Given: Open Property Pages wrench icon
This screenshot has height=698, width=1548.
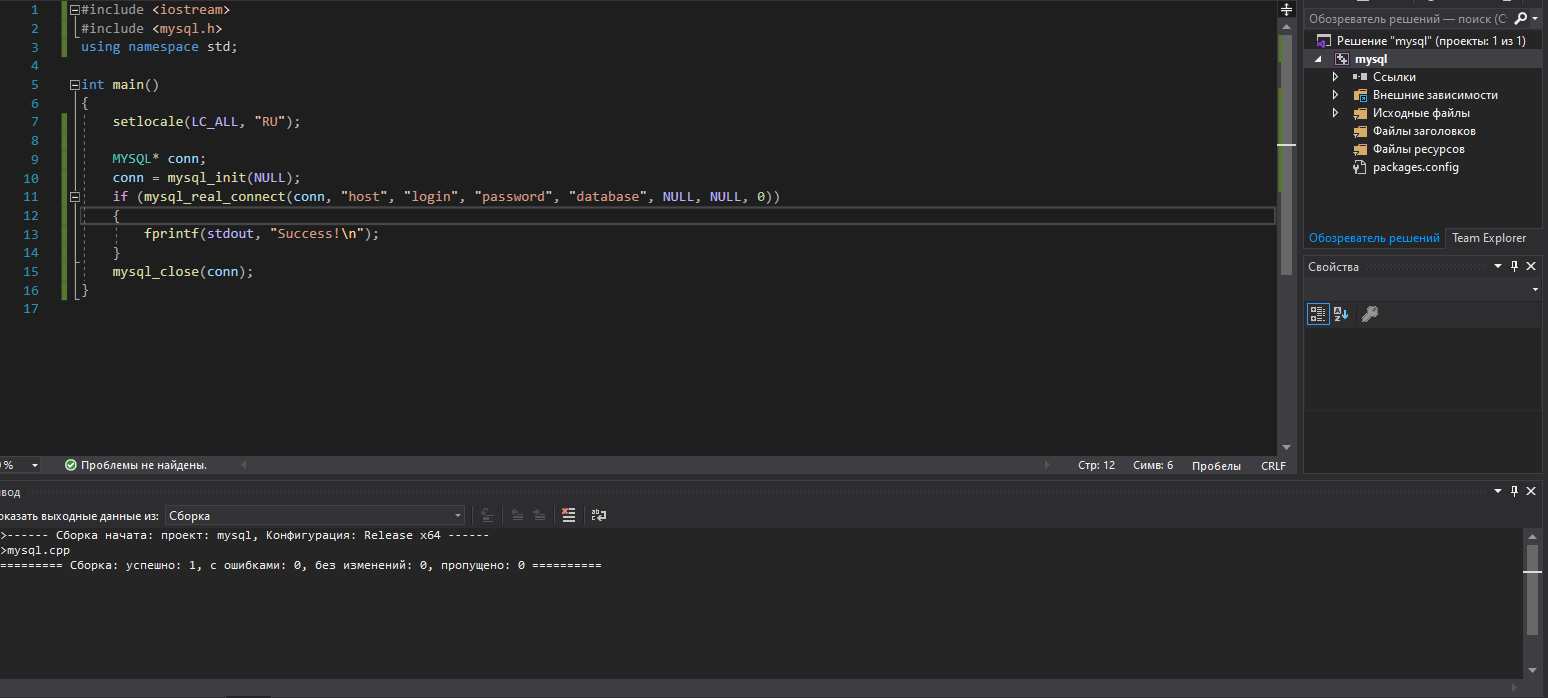Looking at the screenshot, I should tap(1370, 314).
